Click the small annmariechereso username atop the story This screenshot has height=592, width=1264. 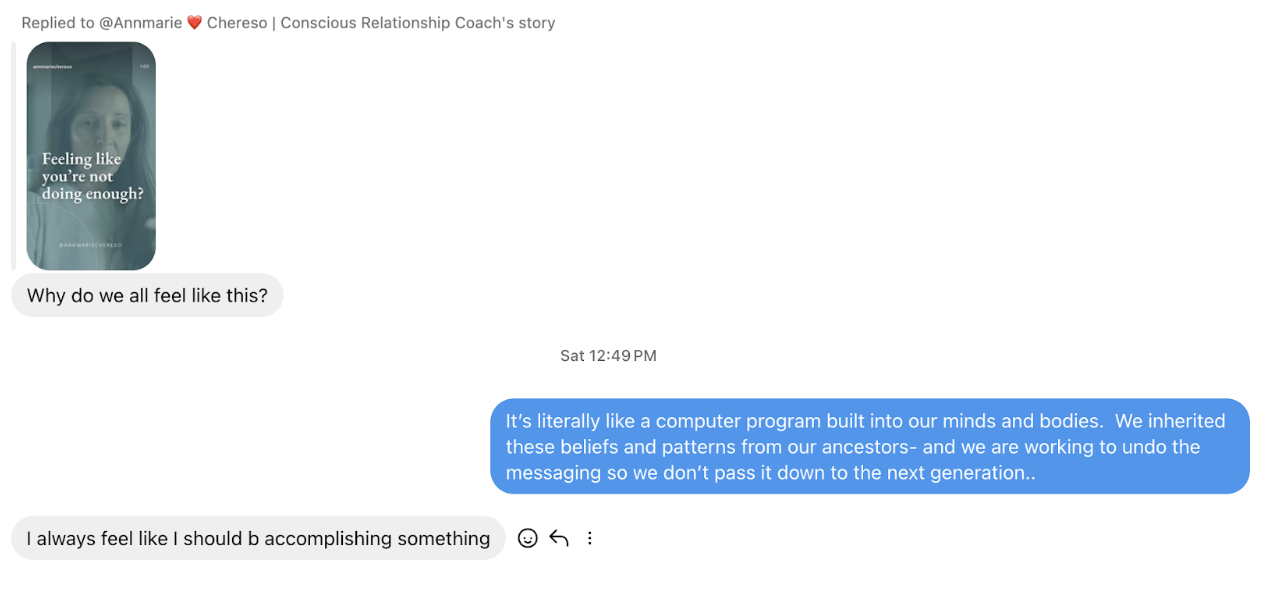tap(52, 66)
